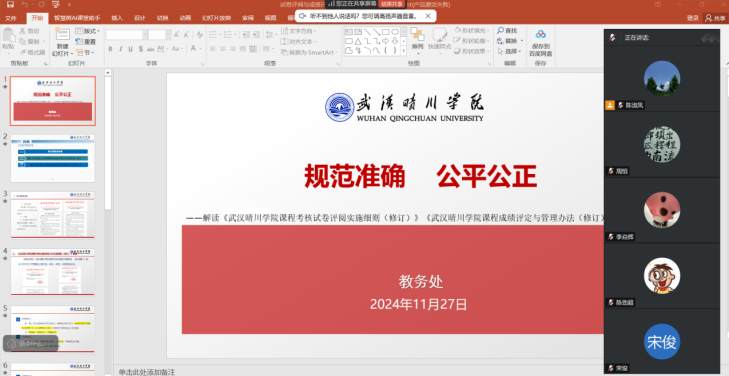Switch to the 设计 Design tab
729x376 pixels.
coord(140,18)
